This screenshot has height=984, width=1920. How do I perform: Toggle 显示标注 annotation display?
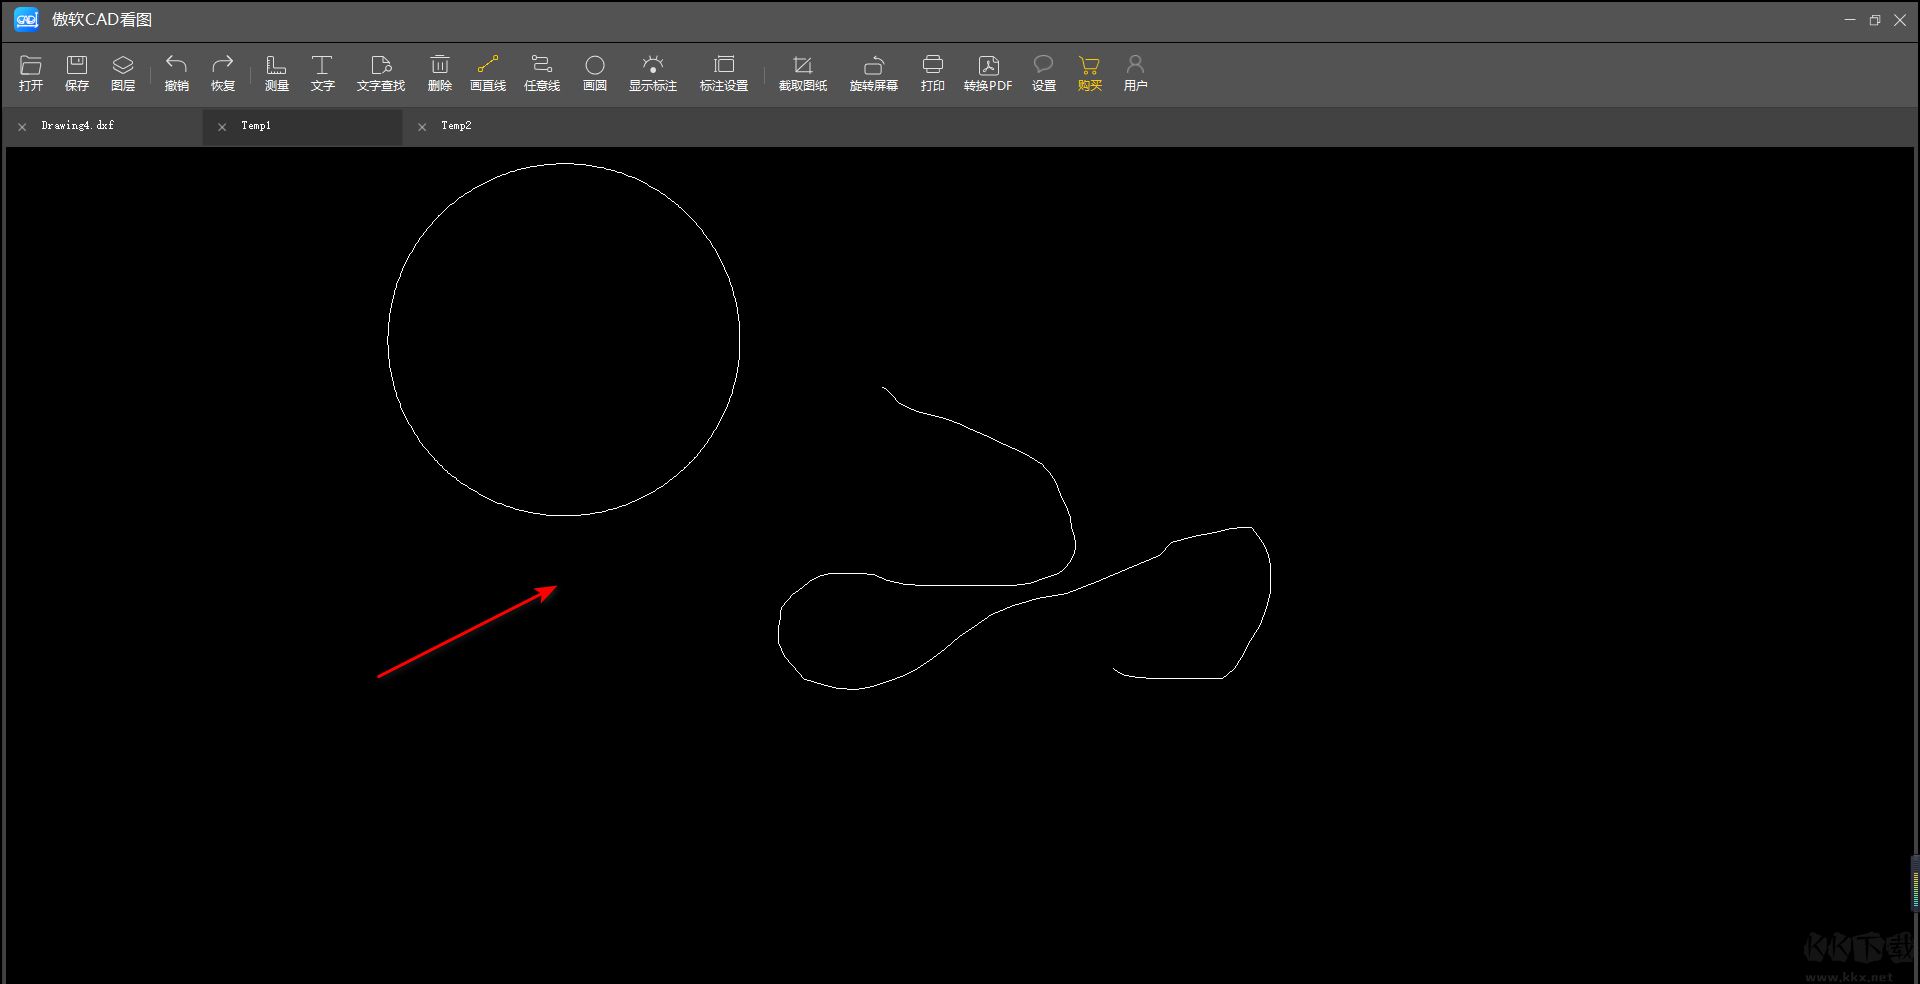tap(653, 73)
